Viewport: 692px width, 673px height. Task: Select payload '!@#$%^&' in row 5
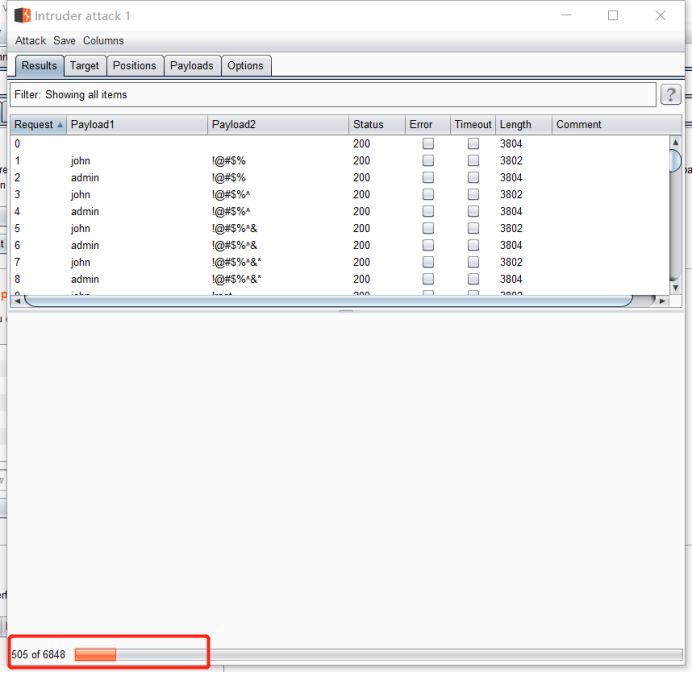click(x=234, y=228)
